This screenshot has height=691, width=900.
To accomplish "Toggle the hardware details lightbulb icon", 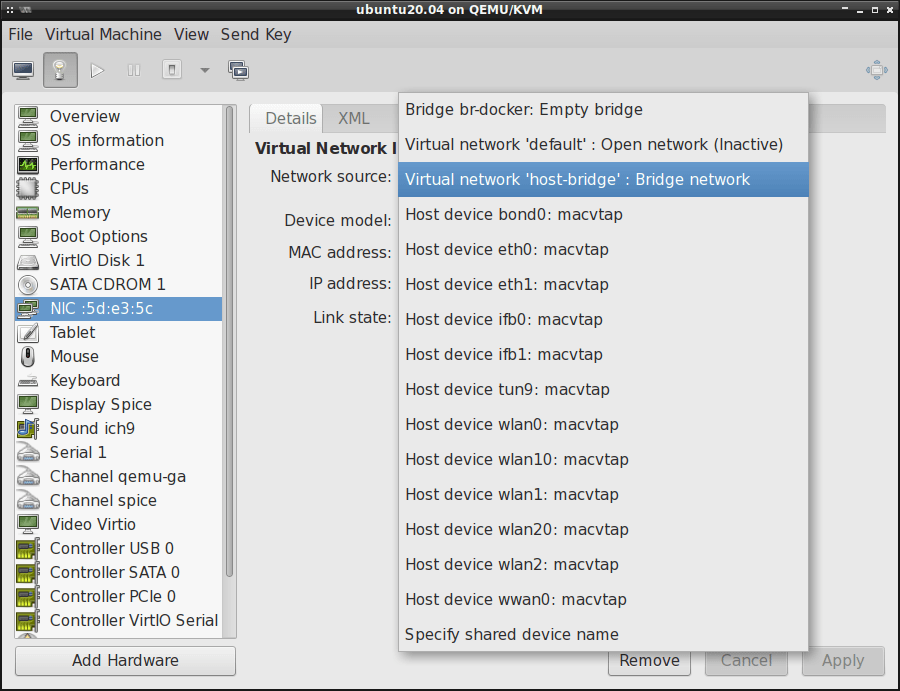I will click(x=60, y=70).
